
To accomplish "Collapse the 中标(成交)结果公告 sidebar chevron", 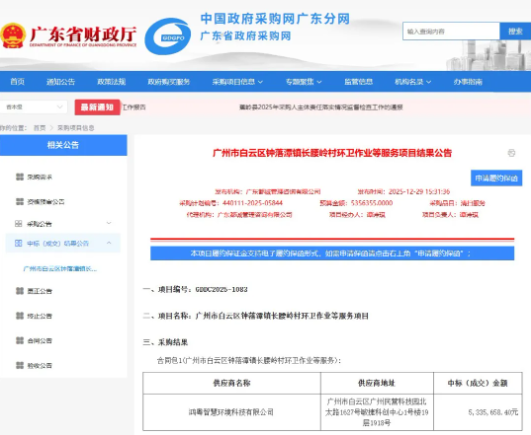I will (x=109, y=243).
